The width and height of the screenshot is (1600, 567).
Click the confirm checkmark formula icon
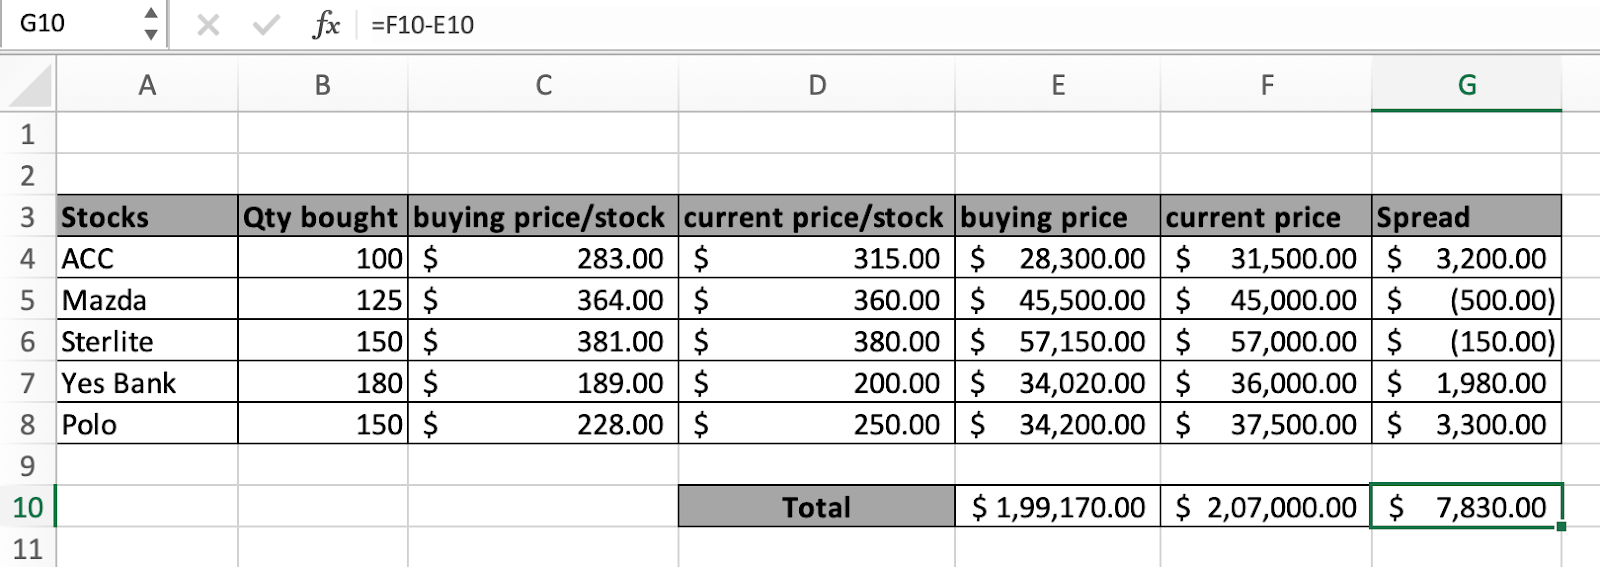(x=266, y=24)
